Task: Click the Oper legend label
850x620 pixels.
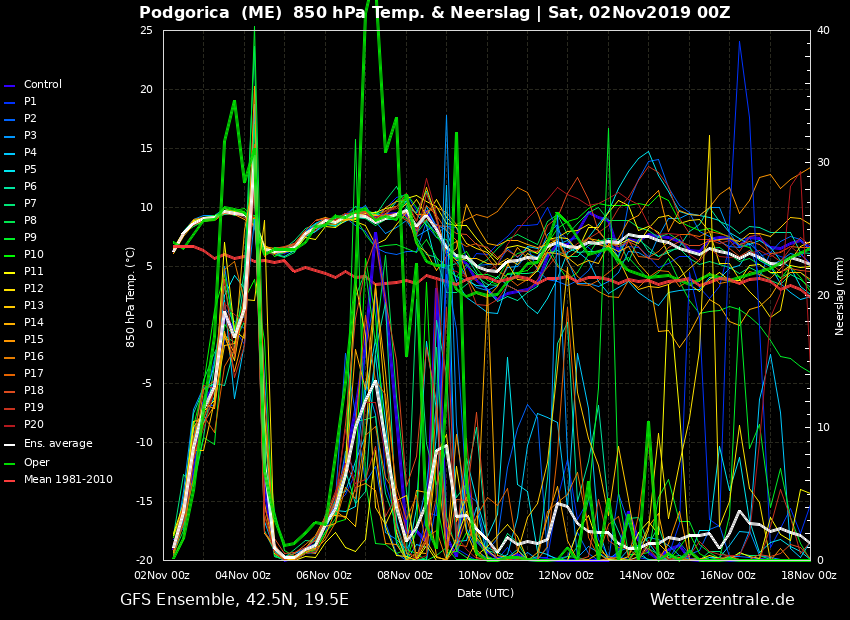Action: click(x=36, y=462)
